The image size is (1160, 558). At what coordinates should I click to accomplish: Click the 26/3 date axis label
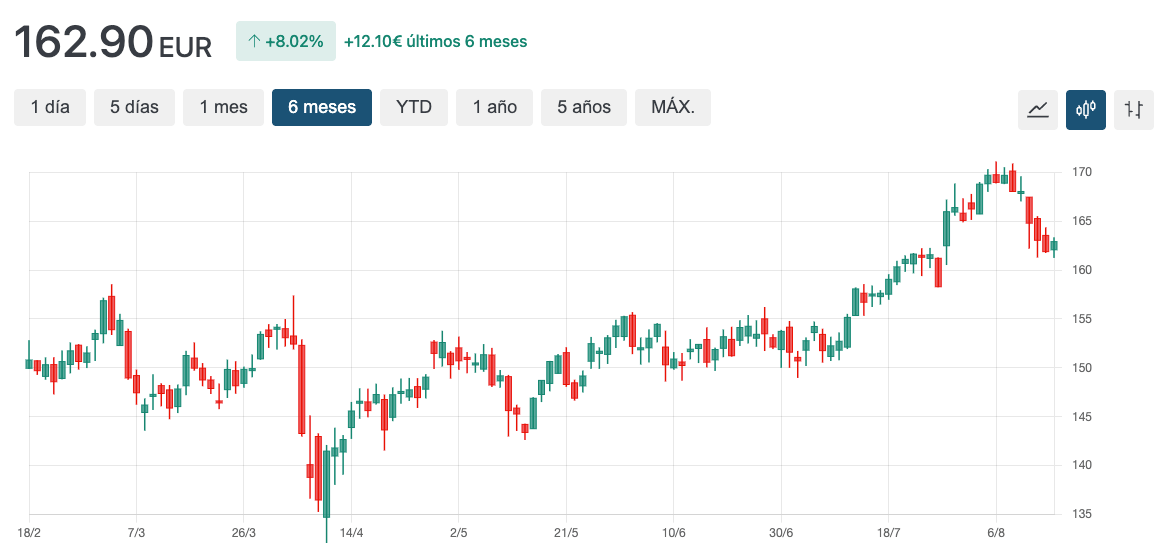(243, 534)
